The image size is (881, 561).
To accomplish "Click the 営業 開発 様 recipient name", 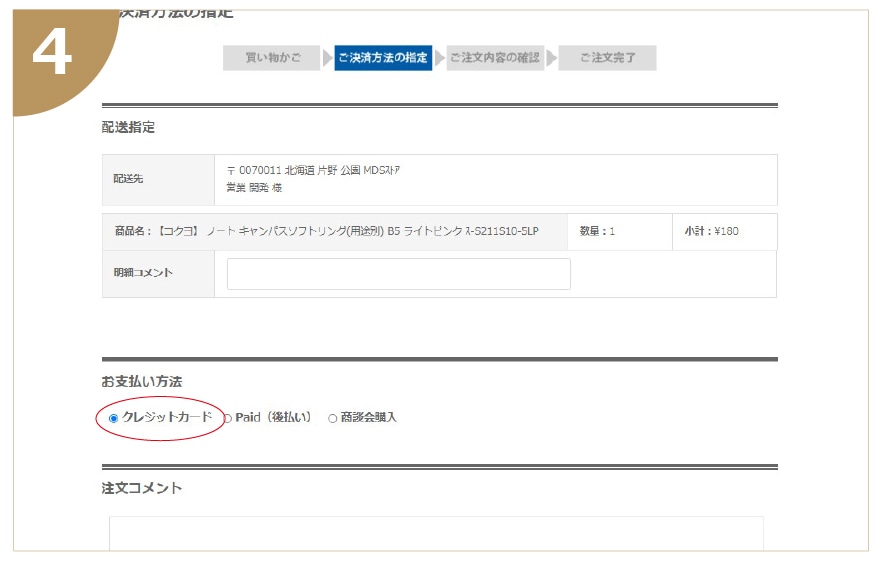I will pyautogui.click(x=254, y=188).
